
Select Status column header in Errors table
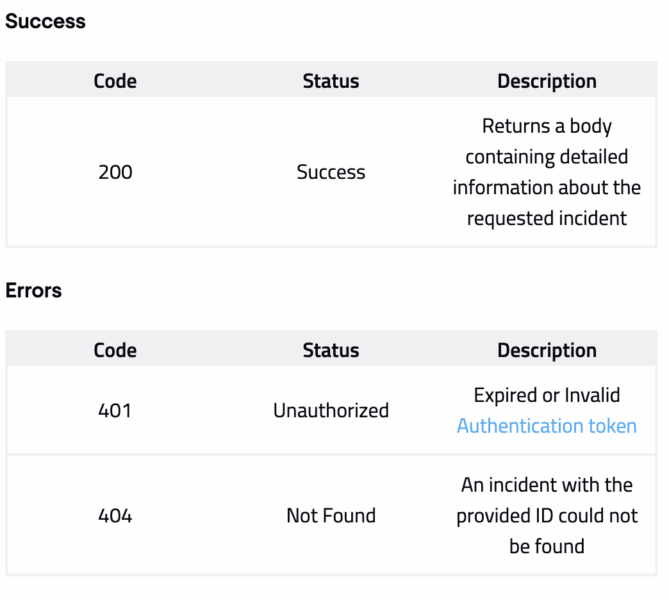coord(330,350)
